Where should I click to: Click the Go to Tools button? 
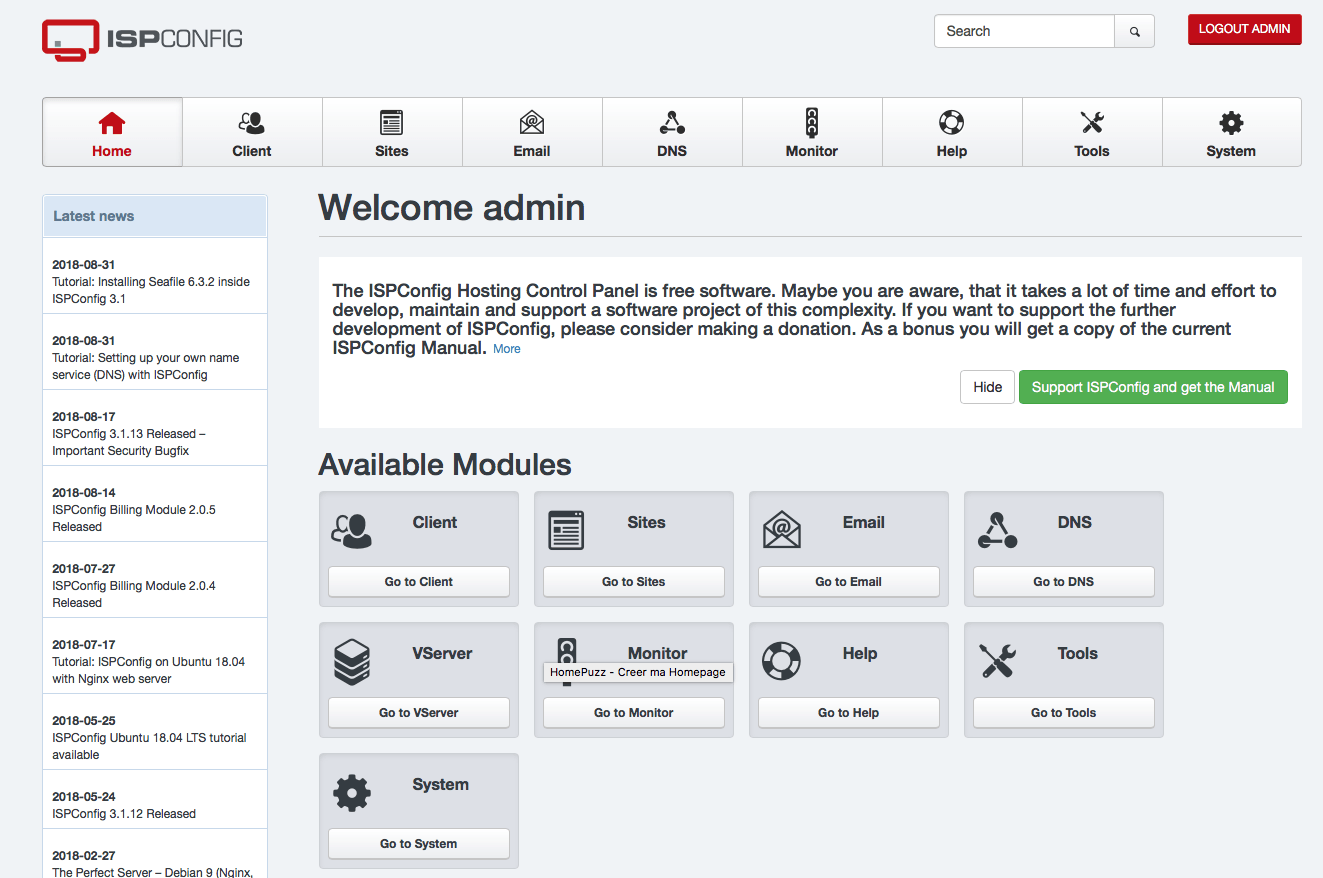point(1064,712)
